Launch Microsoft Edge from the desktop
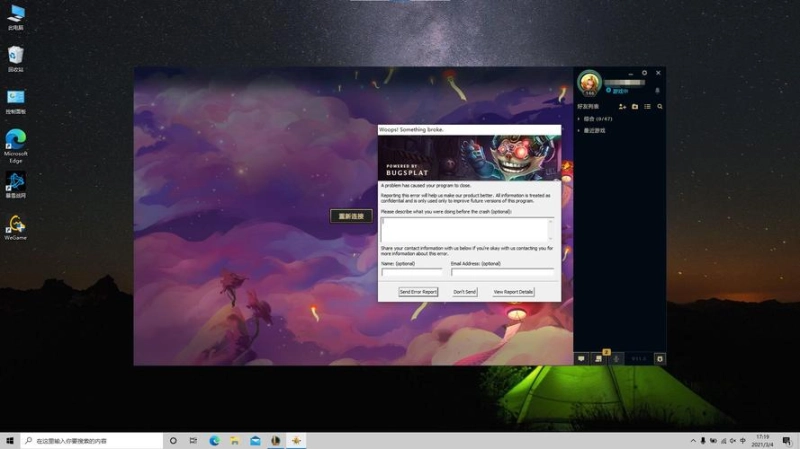Viewport: 800px width, 449px height. point(16,146)
